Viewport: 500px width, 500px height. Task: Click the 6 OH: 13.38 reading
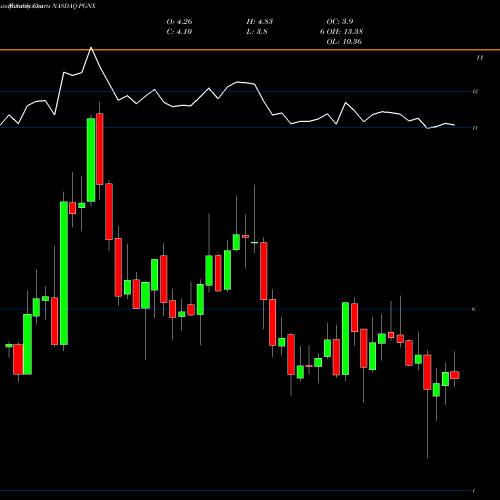341,32
